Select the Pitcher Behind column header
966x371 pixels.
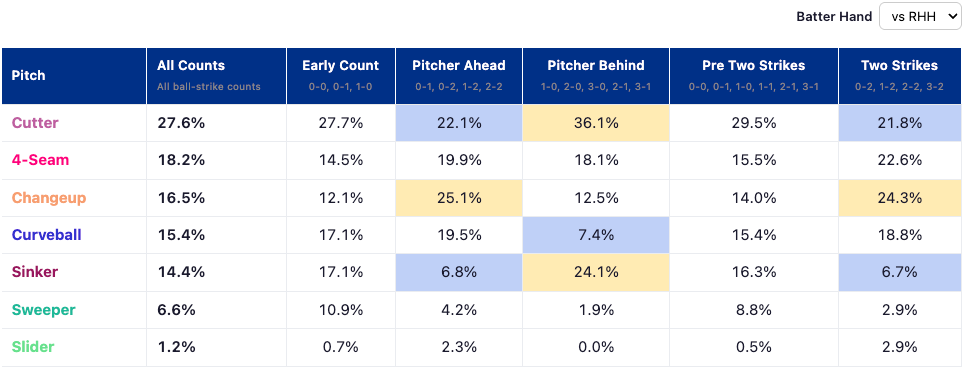click(x=596, y=76)
